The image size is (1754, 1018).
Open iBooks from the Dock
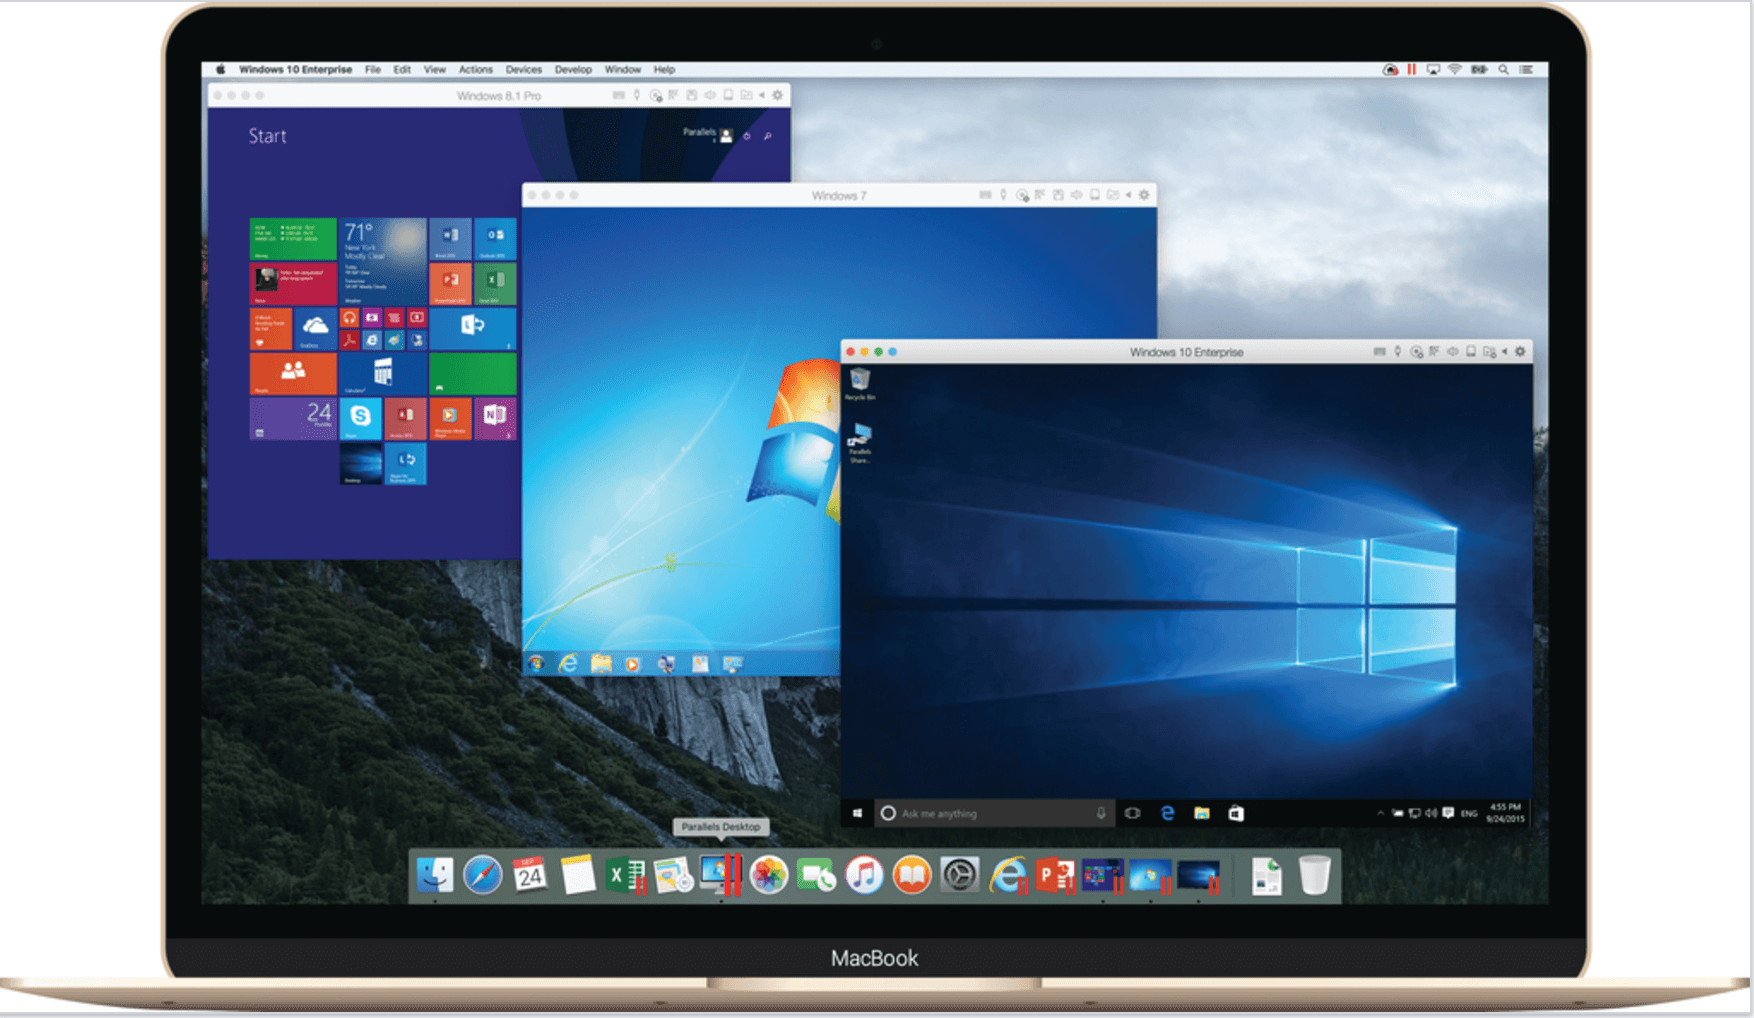click(x=911, y=875)
